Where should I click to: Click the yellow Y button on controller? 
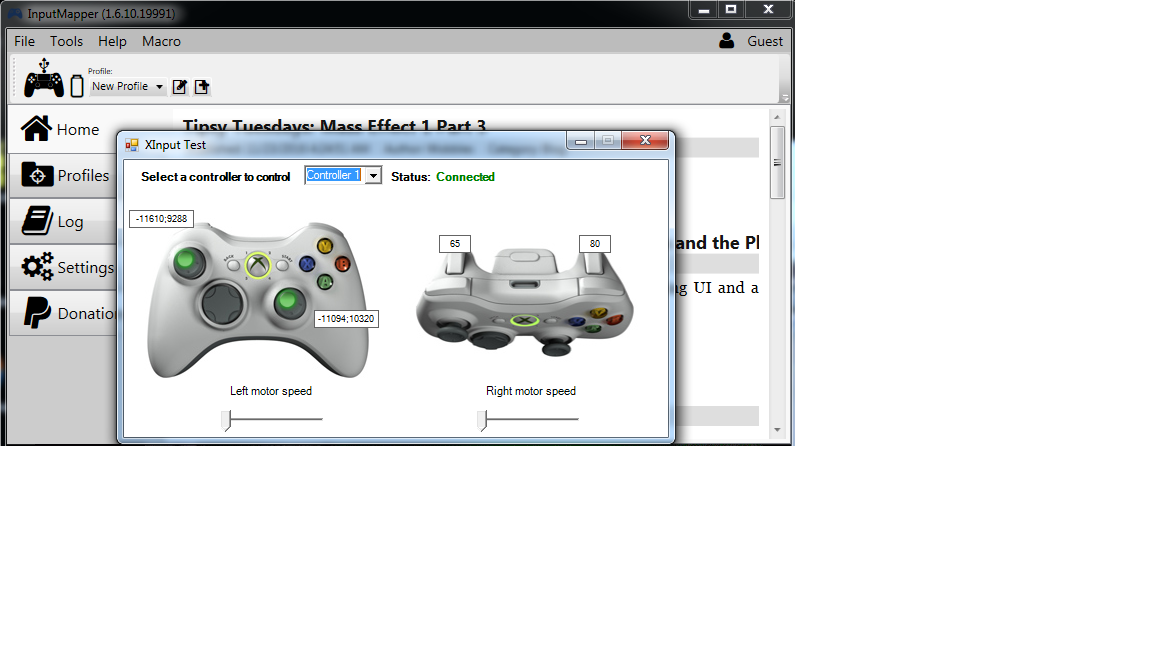tap(325, 246)
